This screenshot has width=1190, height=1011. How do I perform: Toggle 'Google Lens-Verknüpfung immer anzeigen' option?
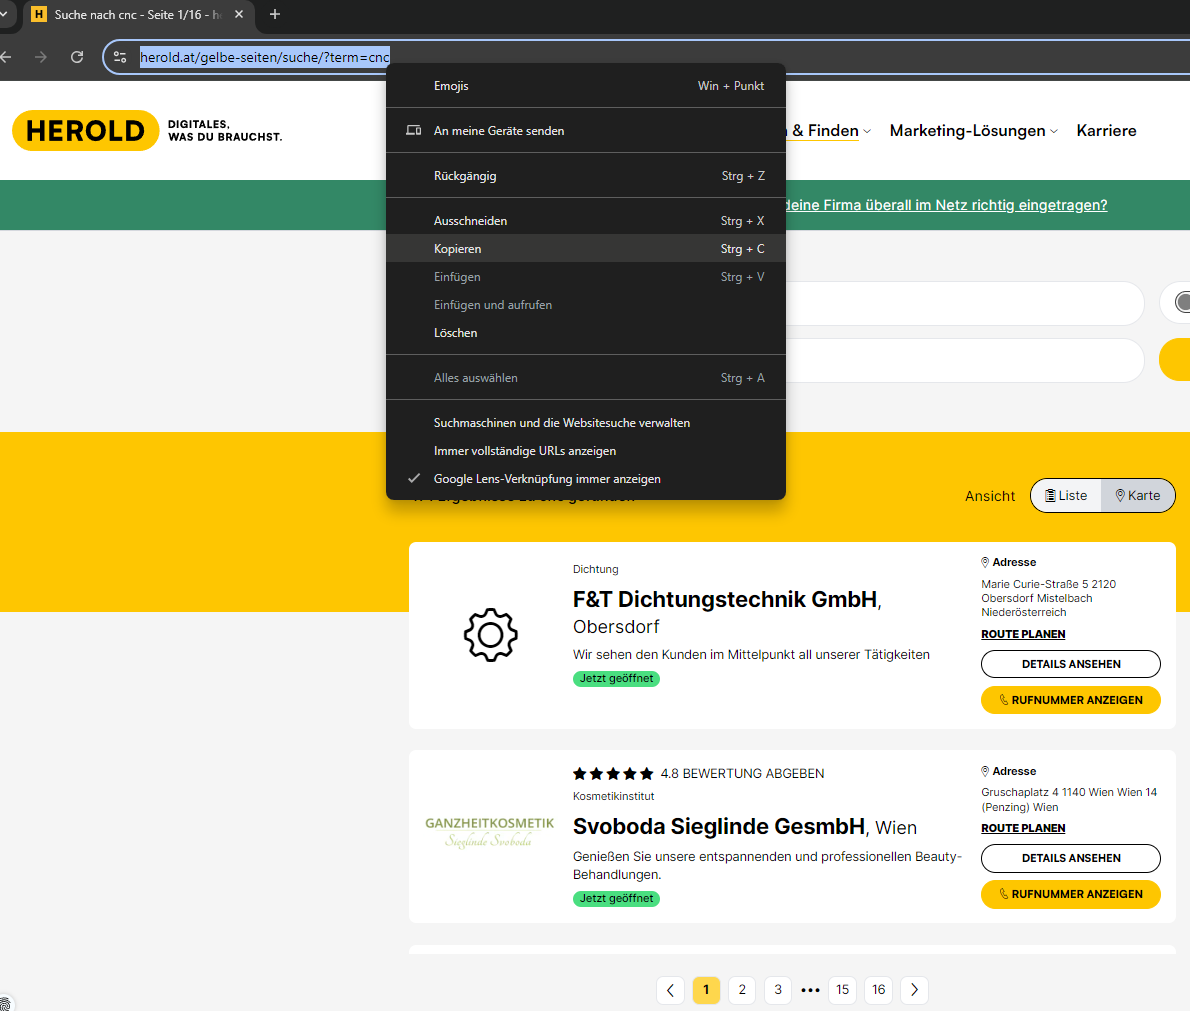547,479
